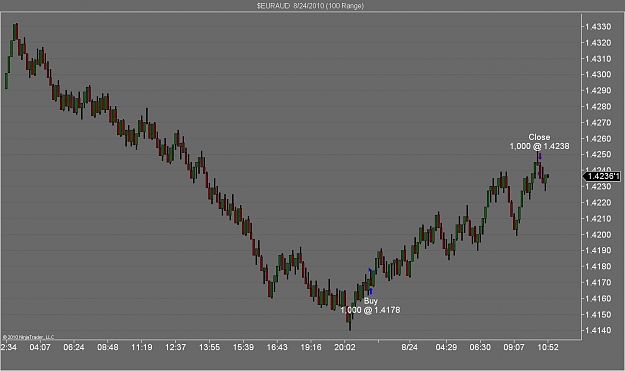This screenshot has height=371, width=625.
Task: Click the 1.4310 price axis label
Action: pos(597,59)
